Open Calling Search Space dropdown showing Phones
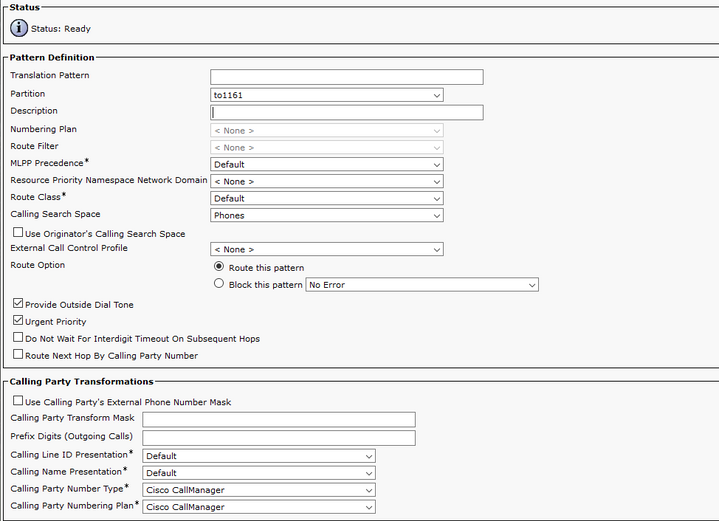 click(327, 215)
